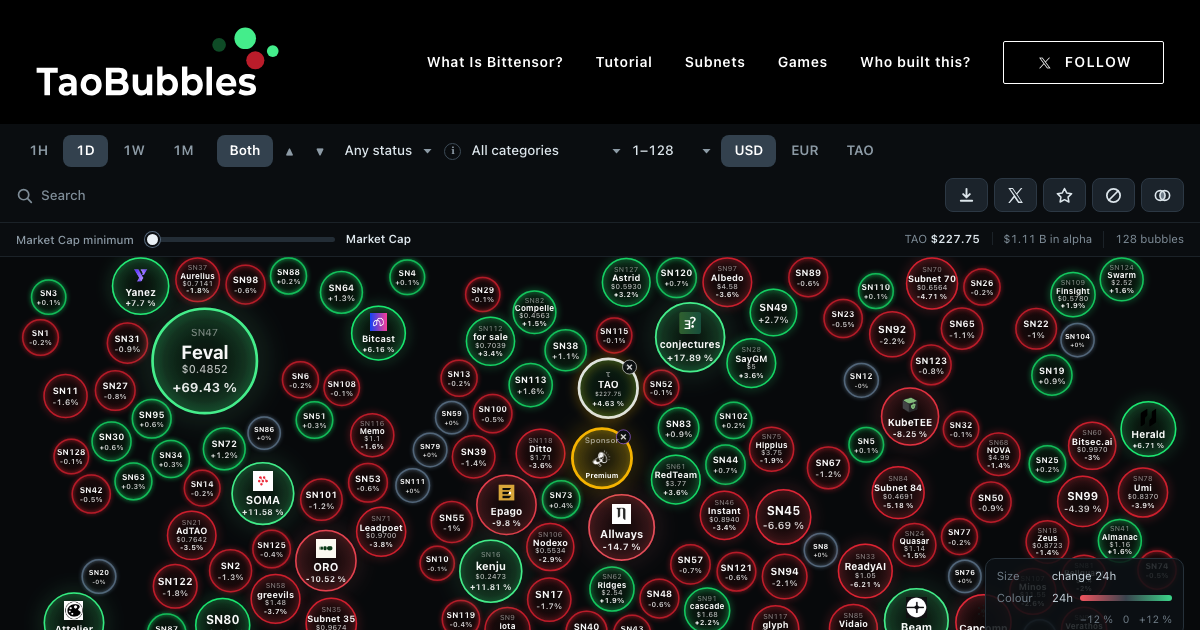Viewport: 1200px width, 630px height.
Task: Show only gainers with up arrow
Action: [290, 152]
